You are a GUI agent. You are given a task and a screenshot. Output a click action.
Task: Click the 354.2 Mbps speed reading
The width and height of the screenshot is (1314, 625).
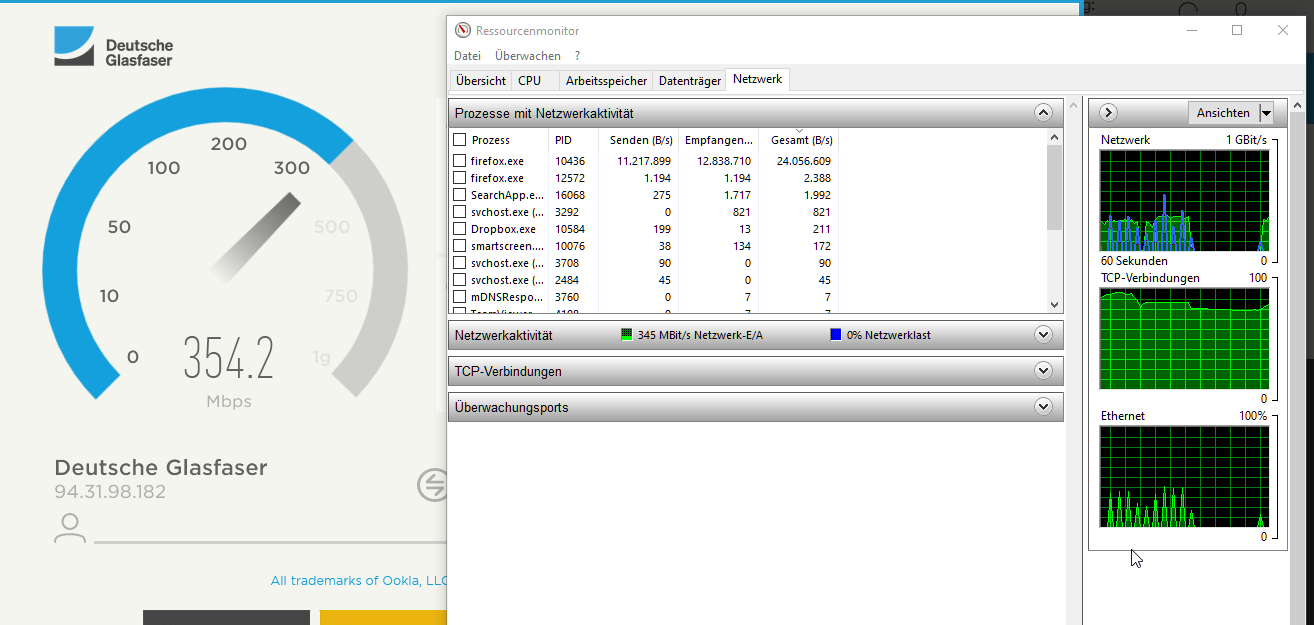229,358
